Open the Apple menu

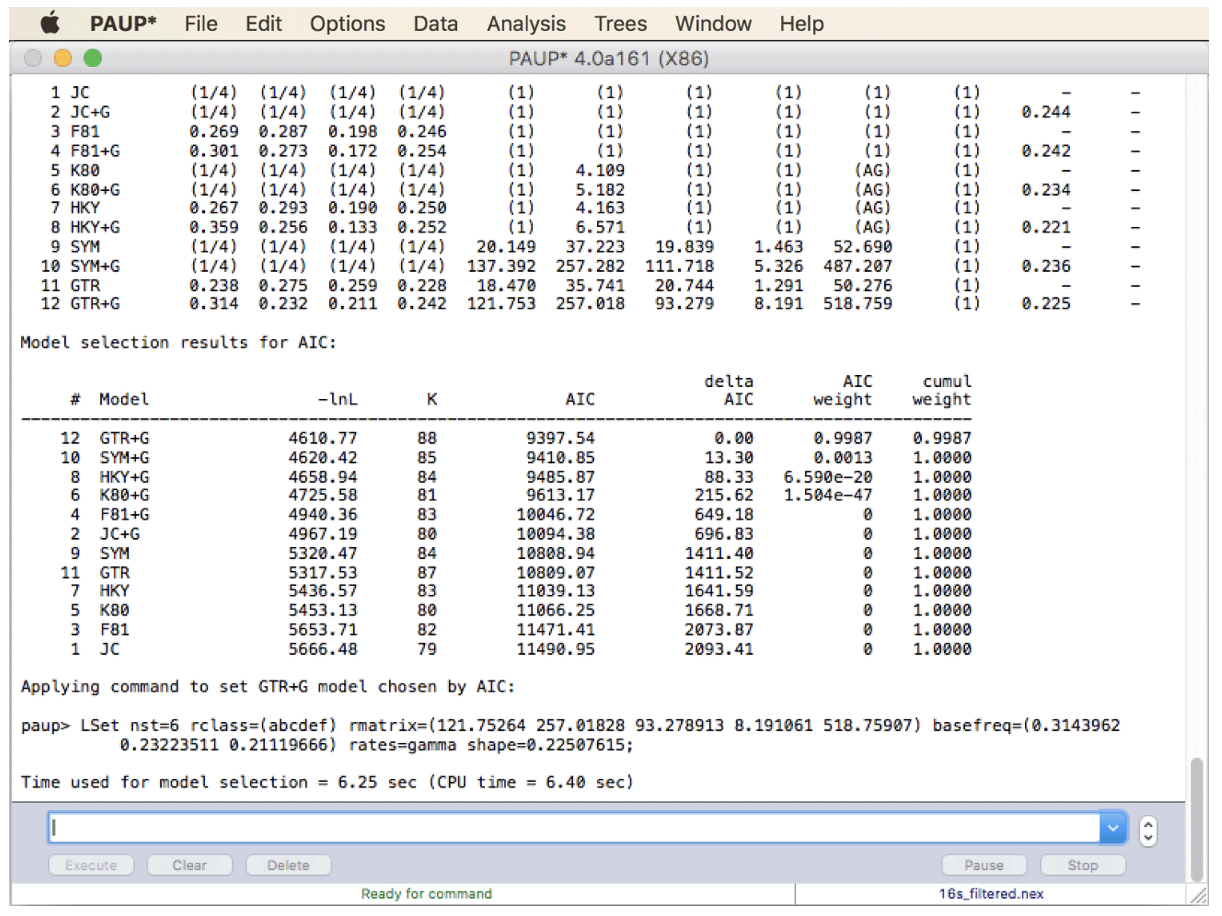(x=49, y=23)
